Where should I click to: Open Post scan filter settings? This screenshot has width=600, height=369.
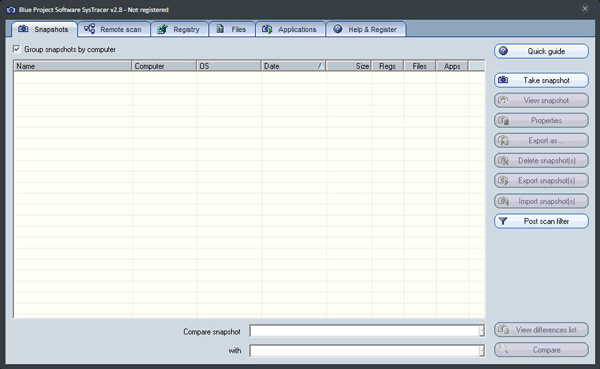[541, 221]
